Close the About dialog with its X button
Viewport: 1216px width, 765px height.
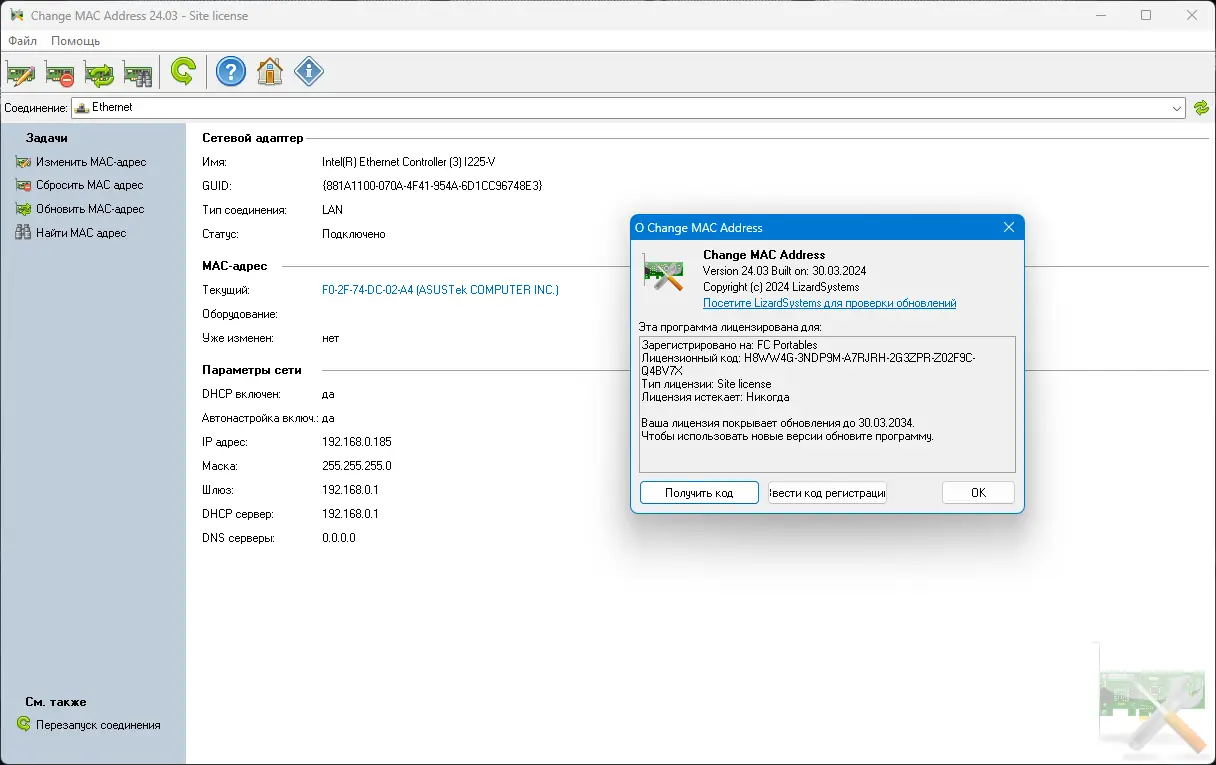pos(1009,228)
